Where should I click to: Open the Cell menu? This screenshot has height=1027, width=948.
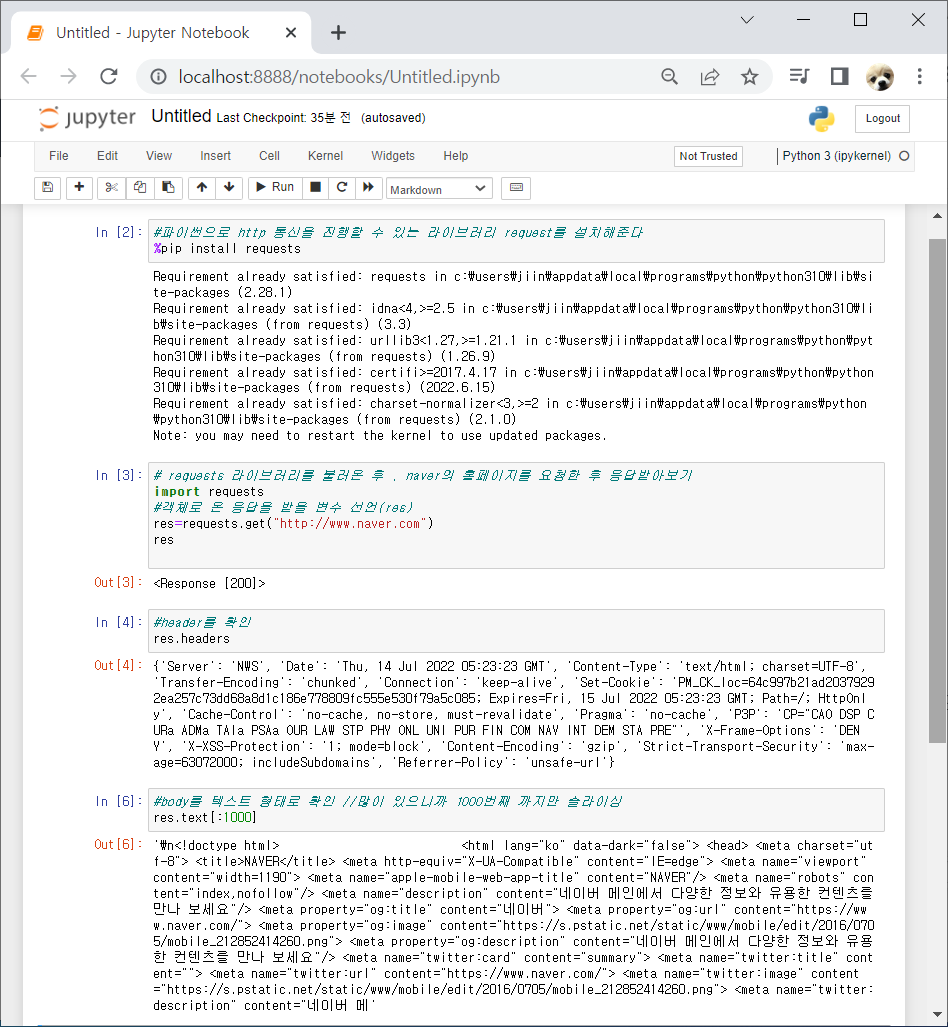(269, 156)
